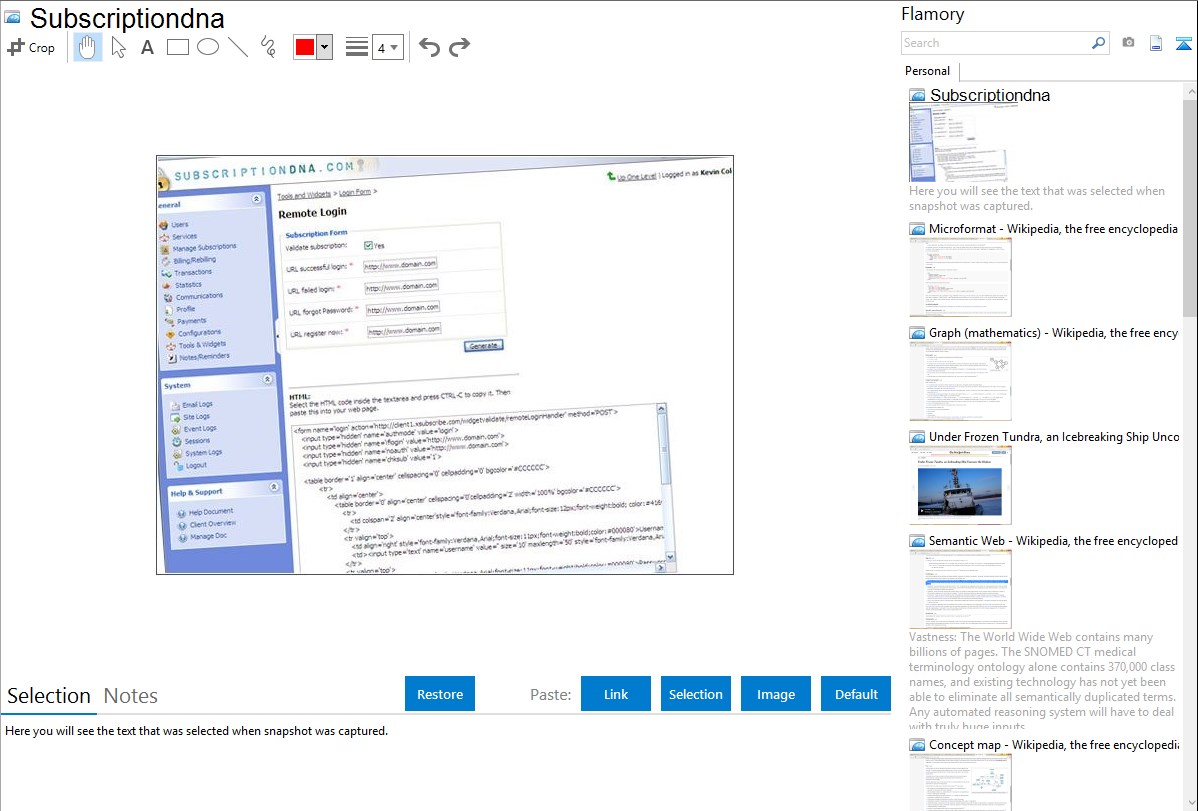Open Under Frozen Tundra snapshot title
Viewport: 1198px width, 811px height.
tap(1054, 436)
